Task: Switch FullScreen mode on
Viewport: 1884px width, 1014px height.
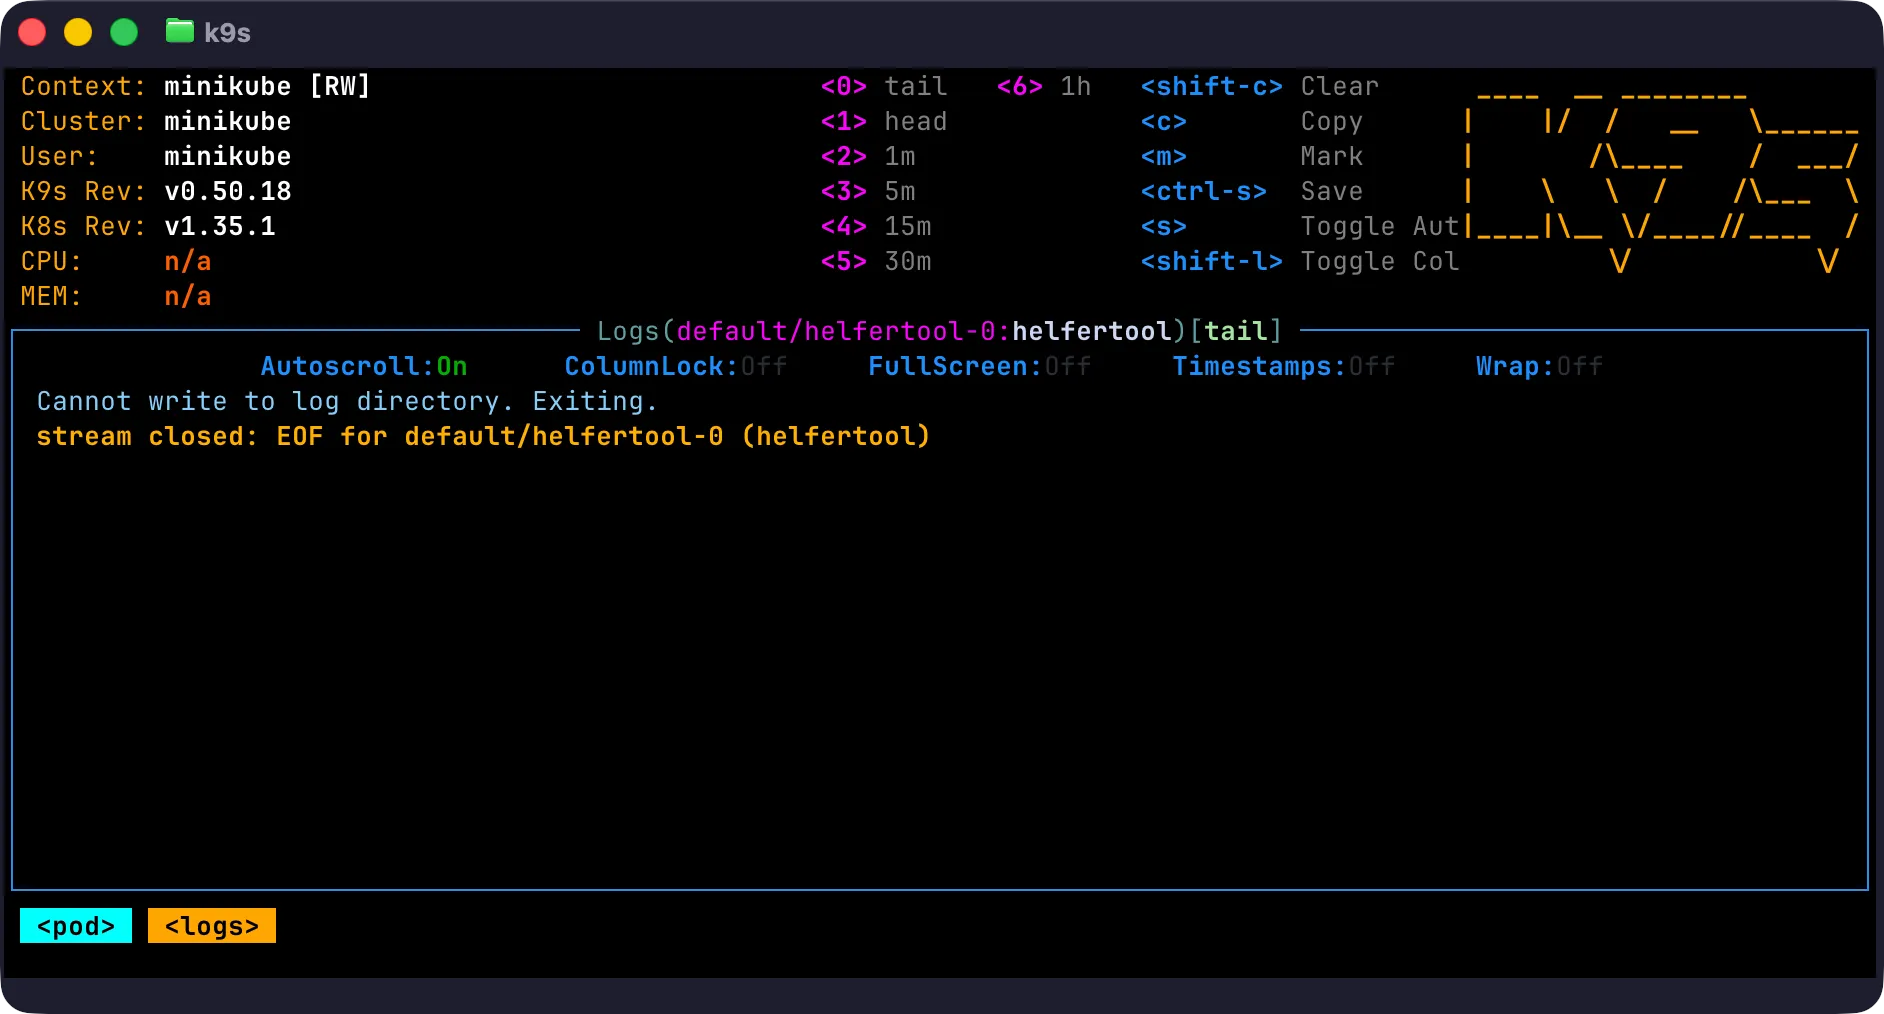Action: (979, 366)
